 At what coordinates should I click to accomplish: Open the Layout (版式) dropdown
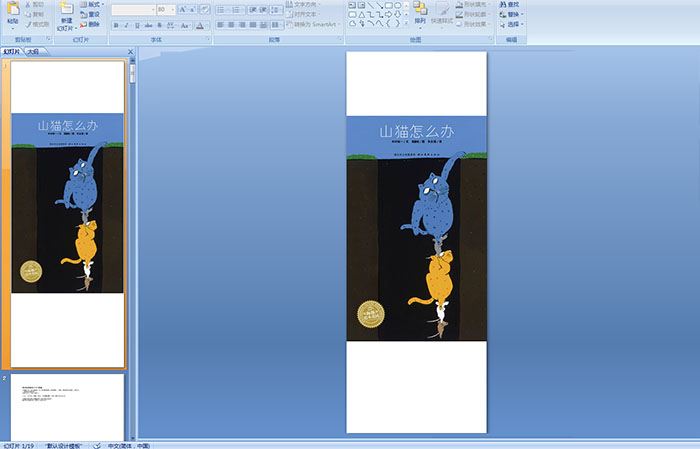(x=92, y=4)
